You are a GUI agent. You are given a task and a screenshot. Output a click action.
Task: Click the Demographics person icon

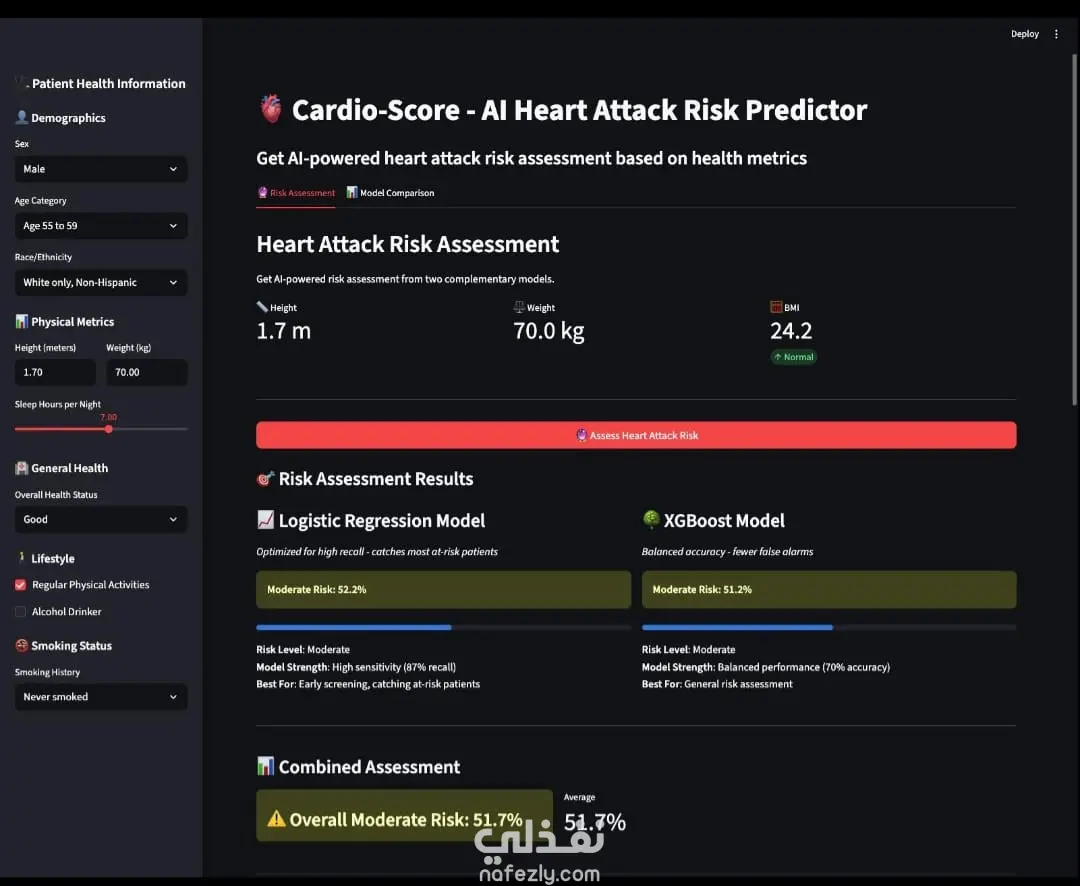point(21,117)
